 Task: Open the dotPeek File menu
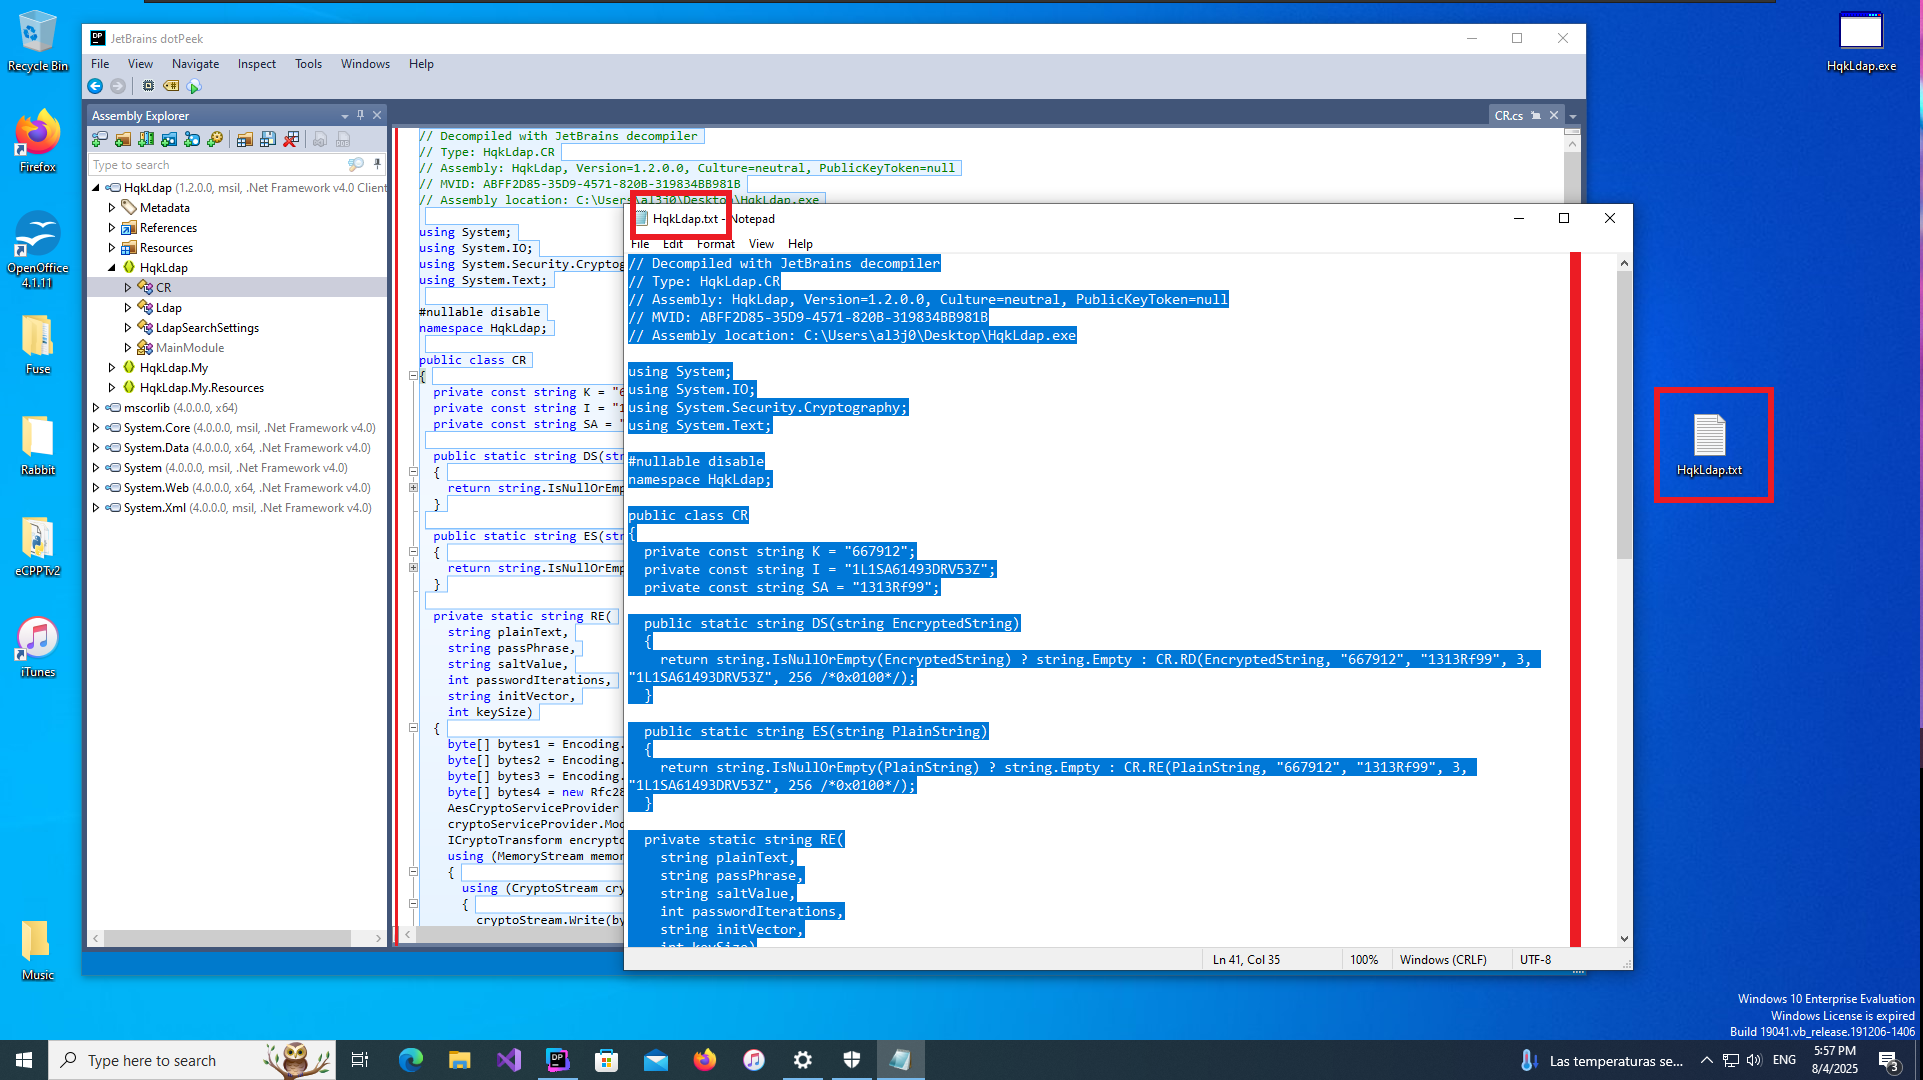(100, 64)
